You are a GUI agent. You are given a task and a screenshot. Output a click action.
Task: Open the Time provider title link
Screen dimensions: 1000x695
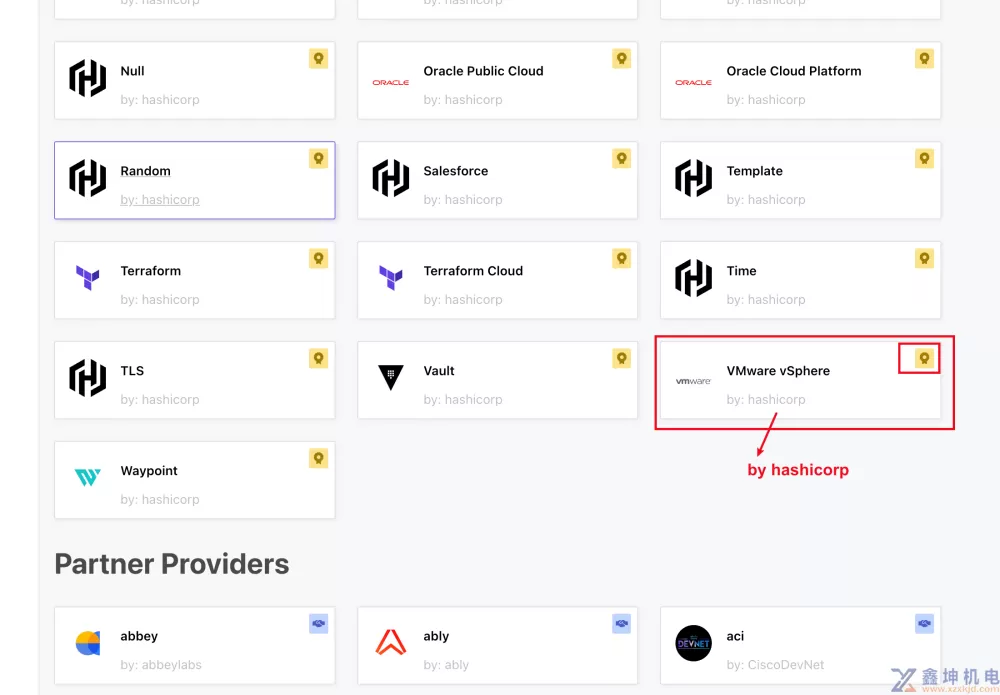click(x=741, y=271)
